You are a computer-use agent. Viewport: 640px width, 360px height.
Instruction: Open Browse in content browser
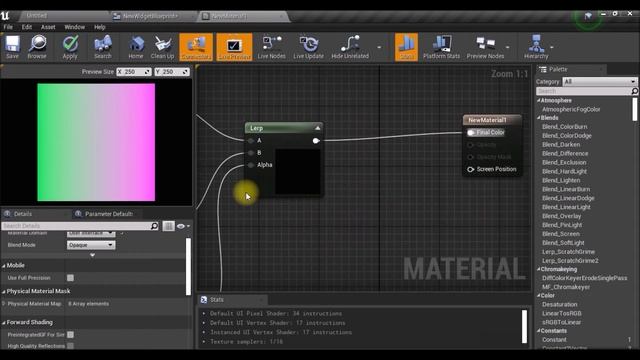coord(37,47)
